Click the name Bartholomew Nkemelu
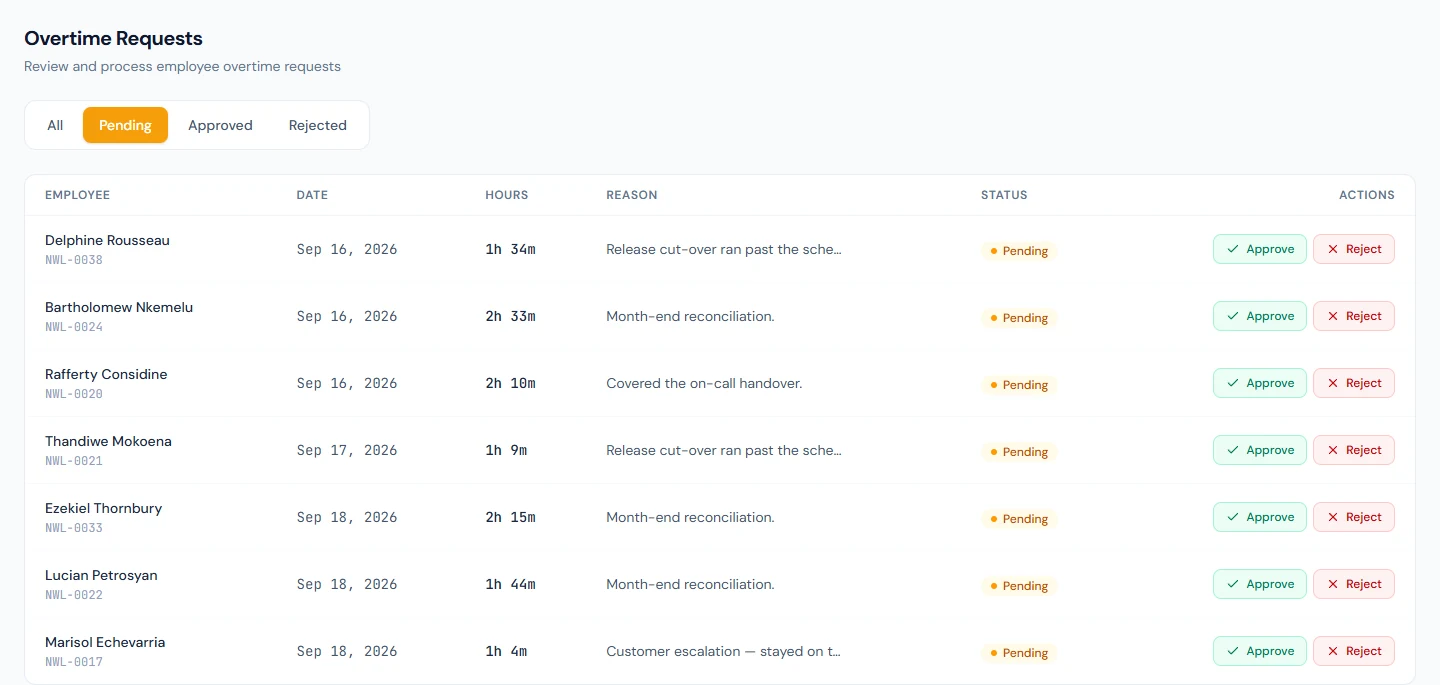The width and height of the screenshot is (1440, 685). 119,307
